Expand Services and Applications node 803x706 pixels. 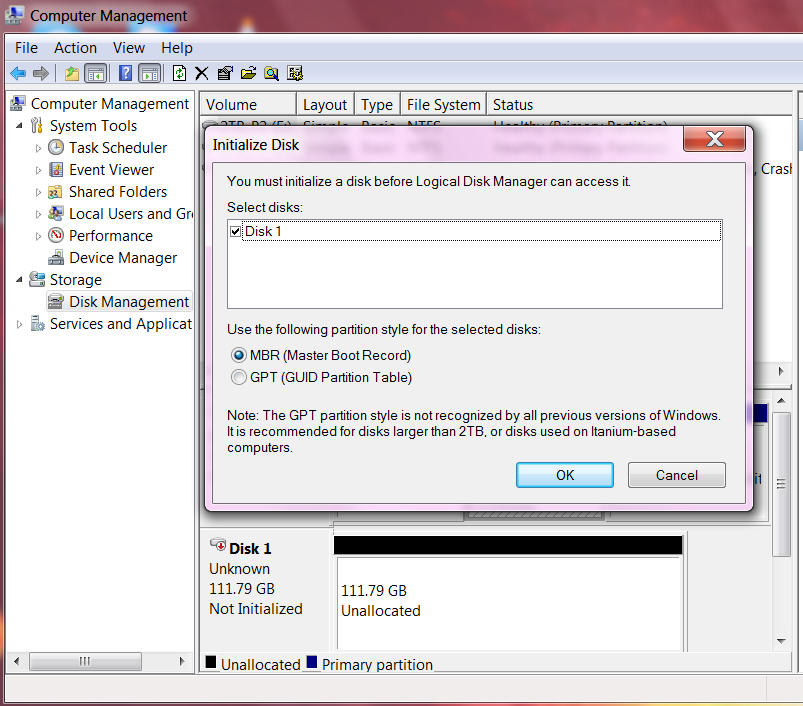tap(20, 324)
